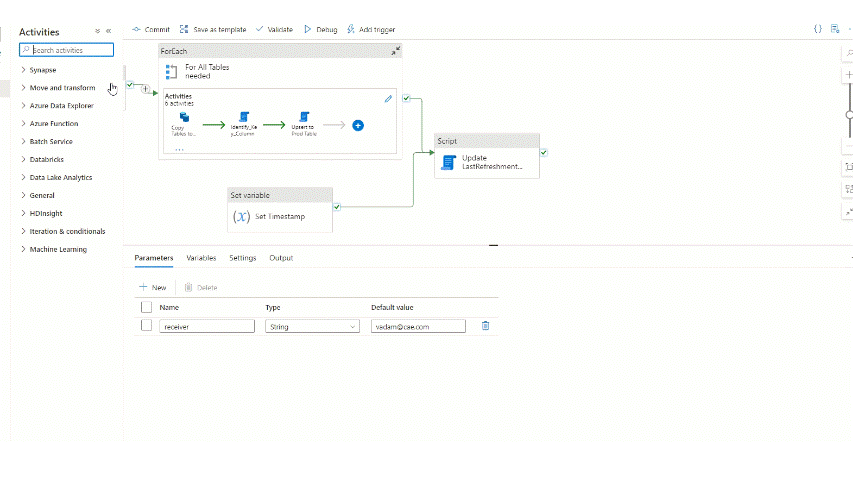
Task: Click the pencil edit icon in ForEach activities
Action: coord(389,98)
